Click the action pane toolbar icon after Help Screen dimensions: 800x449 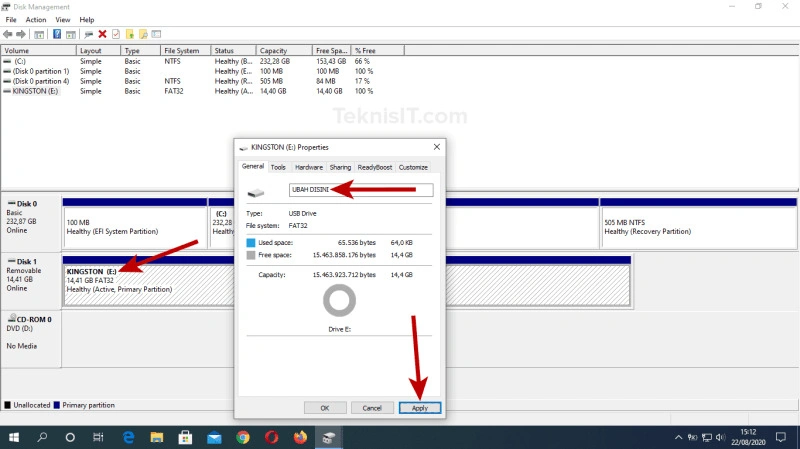(71, 34)
